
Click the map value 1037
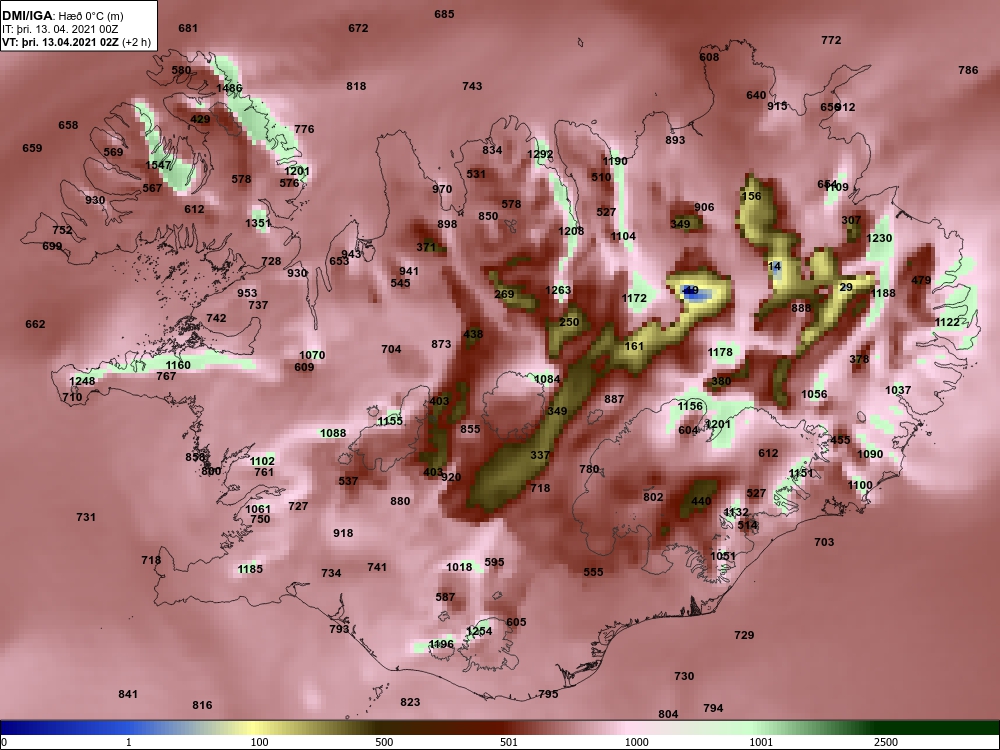pos(898,390)
